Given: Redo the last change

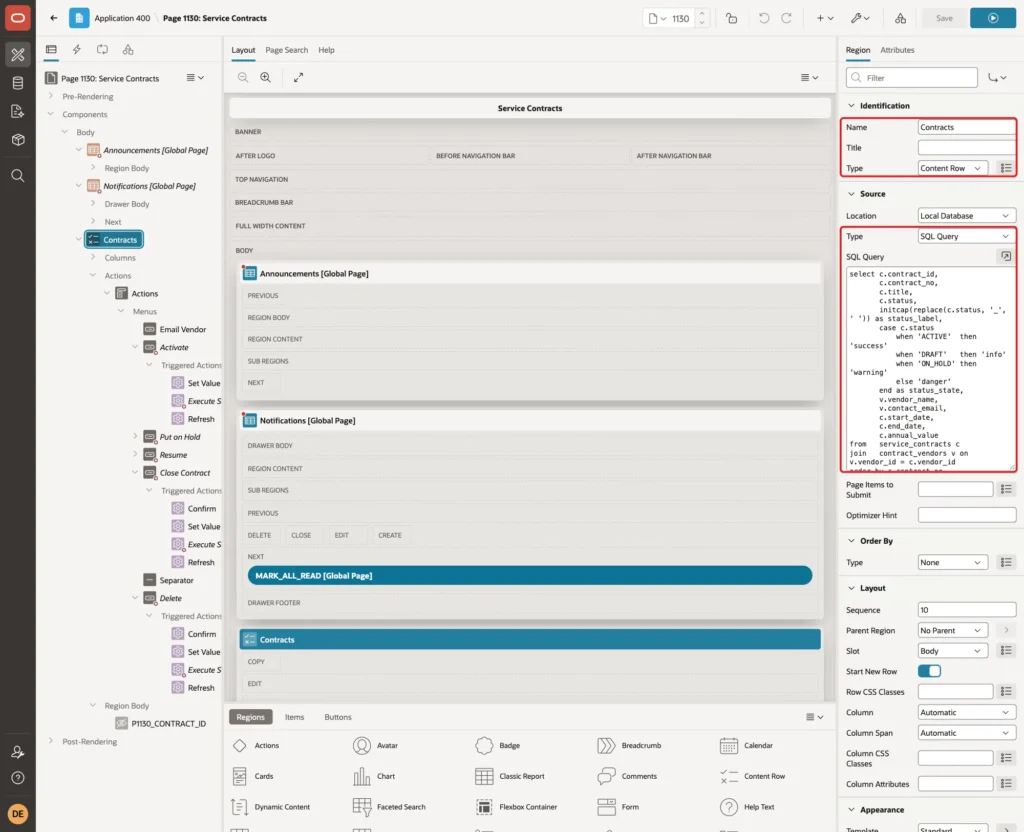Looking at the screenshot, I should coord(786,18).
